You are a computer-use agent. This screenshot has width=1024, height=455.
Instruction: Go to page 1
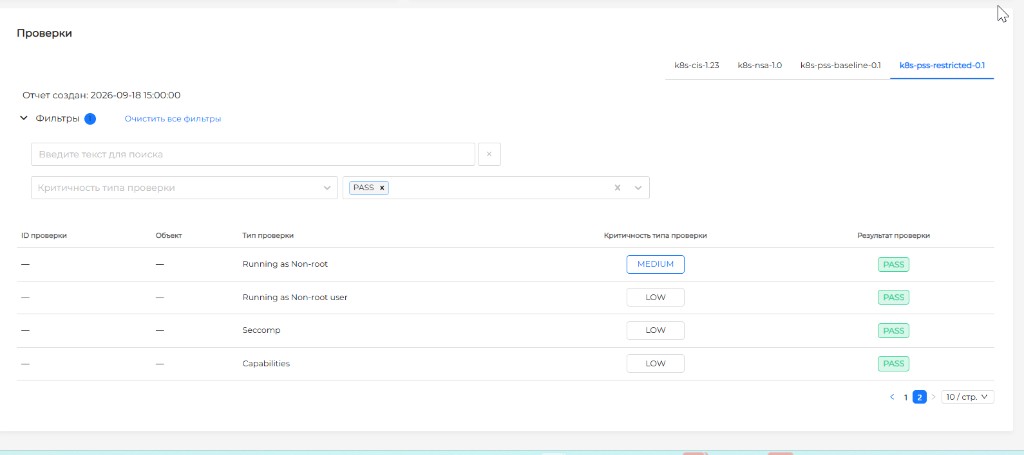tap(906, 397)
